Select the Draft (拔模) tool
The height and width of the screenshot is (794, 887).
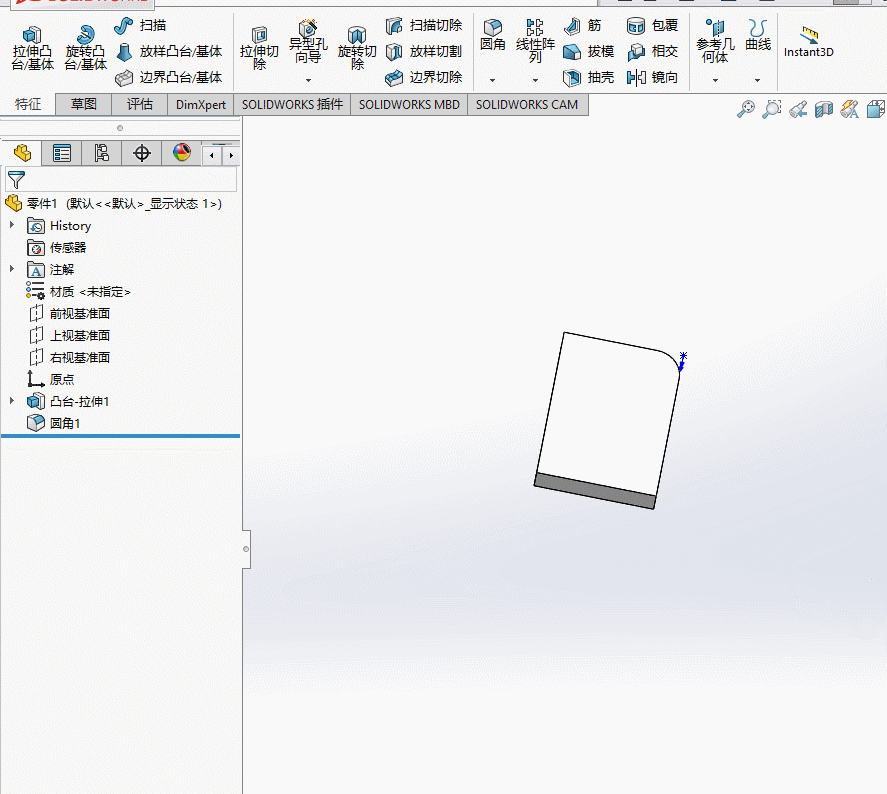point(589,51)
